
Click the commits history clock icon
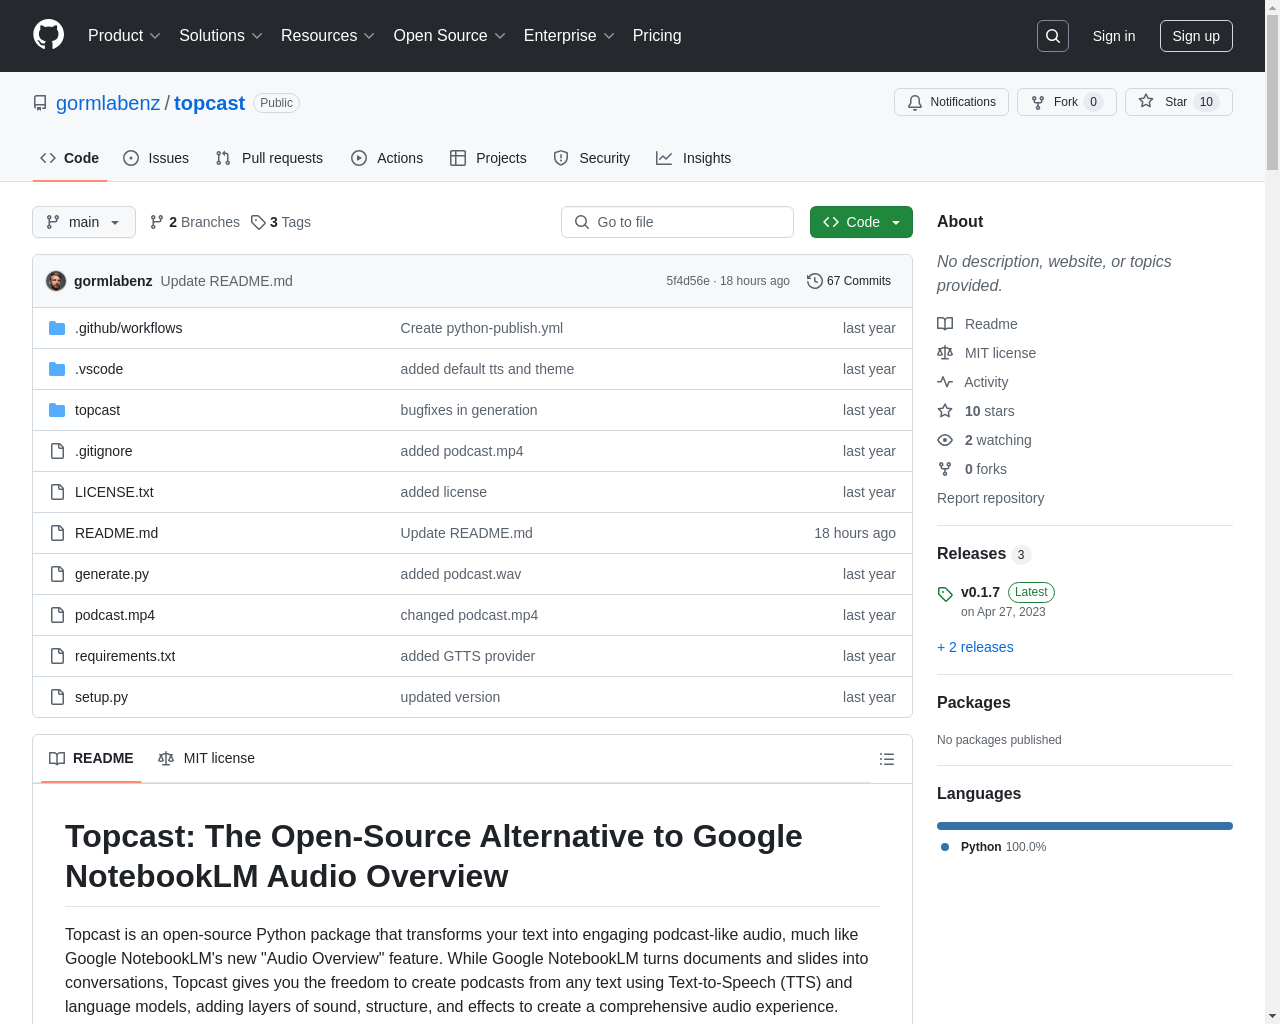815,281
